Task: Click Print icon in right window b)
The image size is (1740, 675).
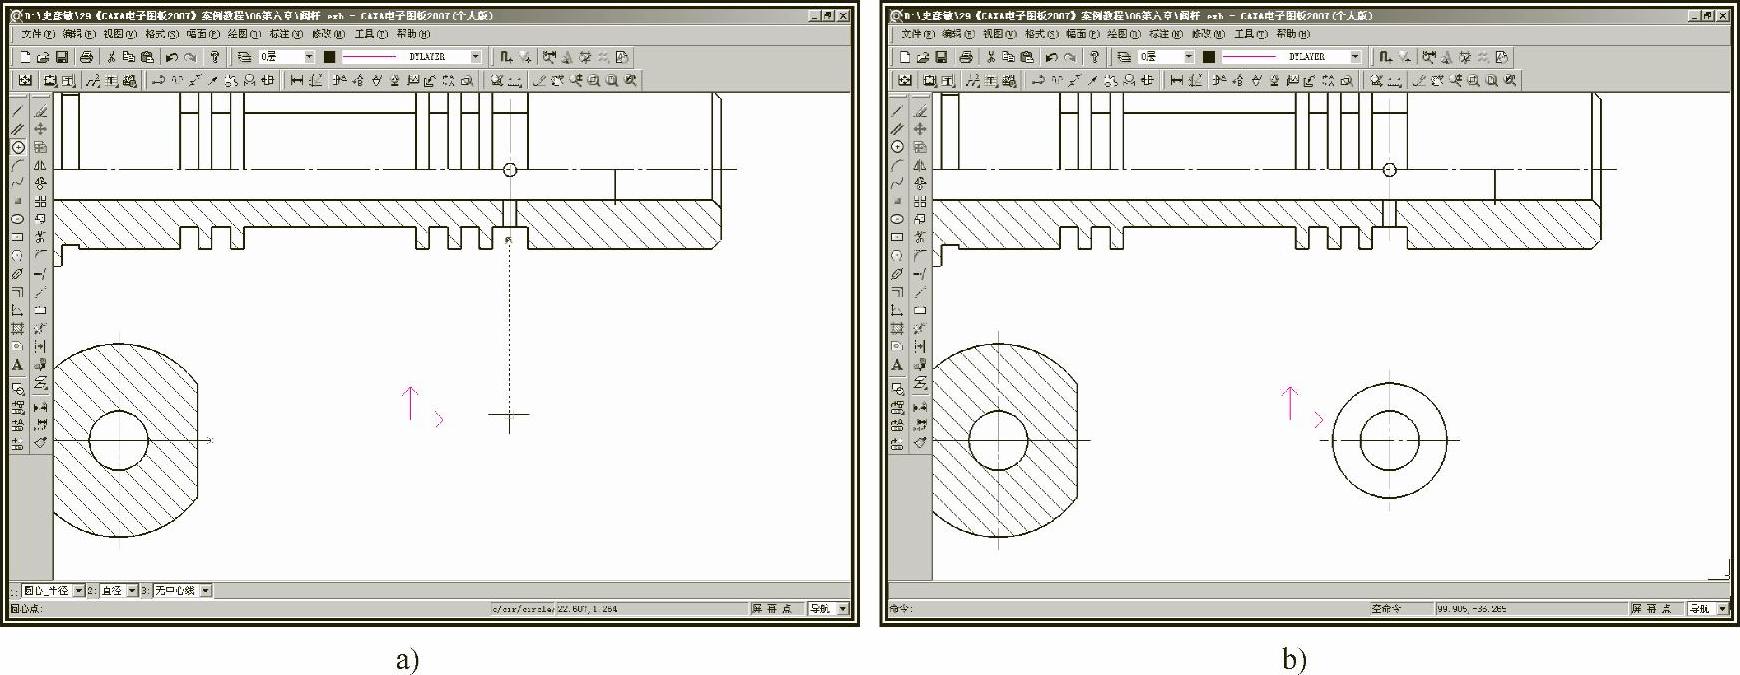Action: click(x=966, y=57)
